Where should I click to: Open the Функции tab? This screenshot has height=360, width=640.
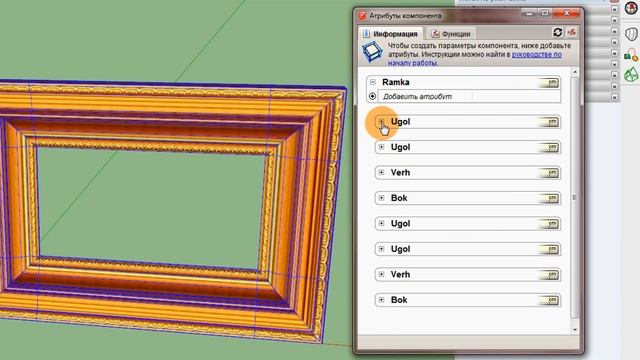click(451, 34)
